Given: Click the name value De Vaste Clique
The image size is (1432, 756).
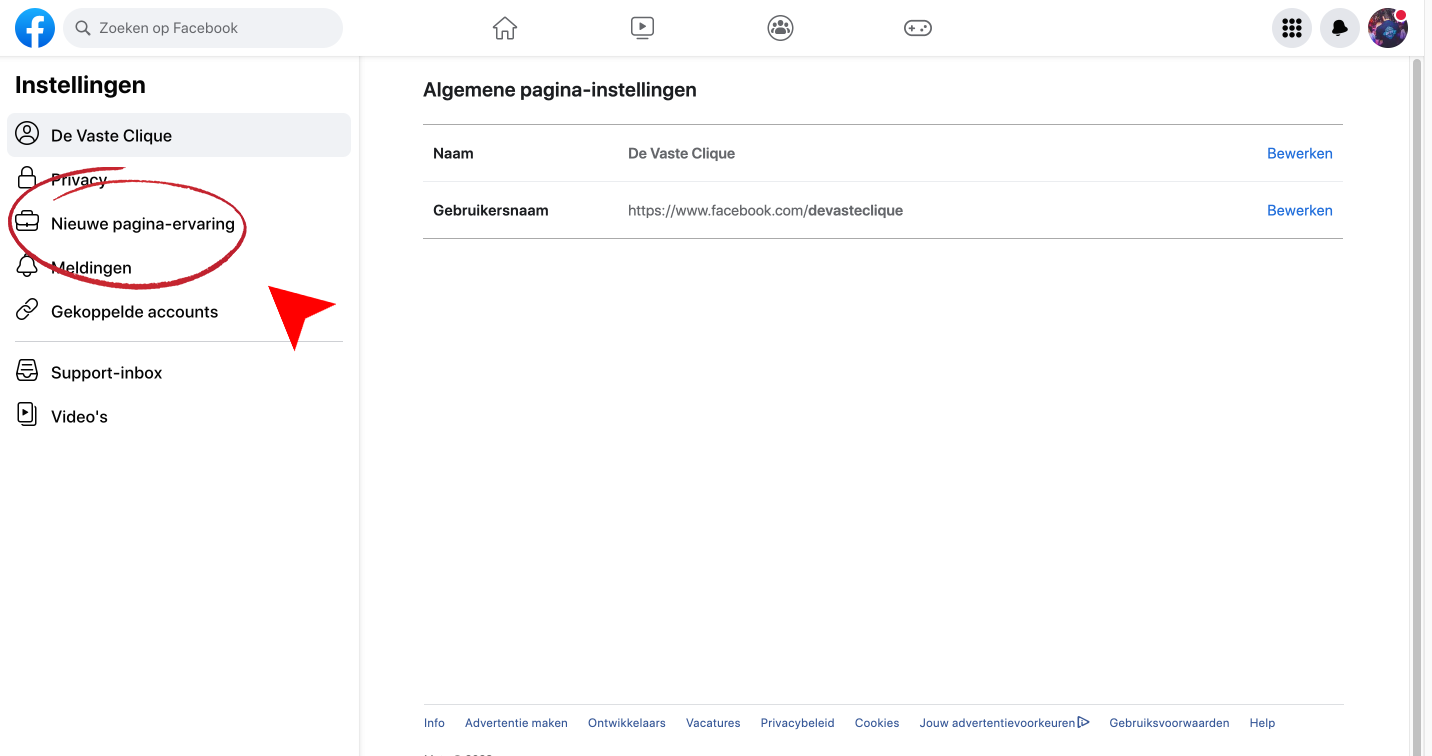Looking at the screenshot, I should (681, 153).
